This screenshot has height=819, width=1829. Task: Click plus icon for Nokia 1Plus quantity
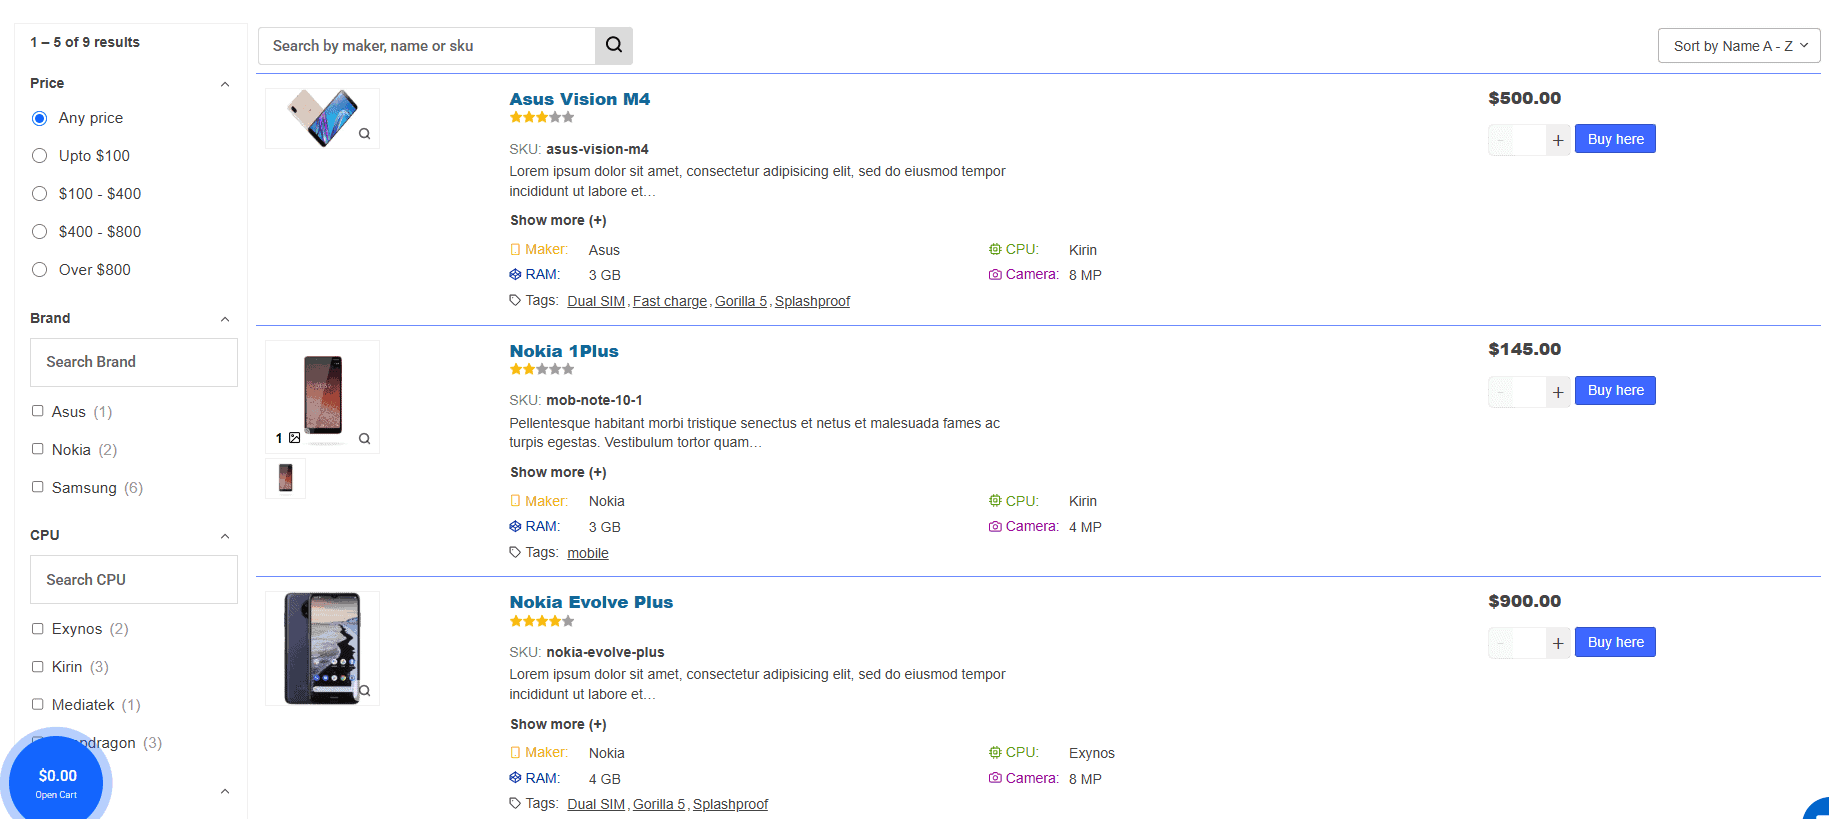pos(1558,392)
